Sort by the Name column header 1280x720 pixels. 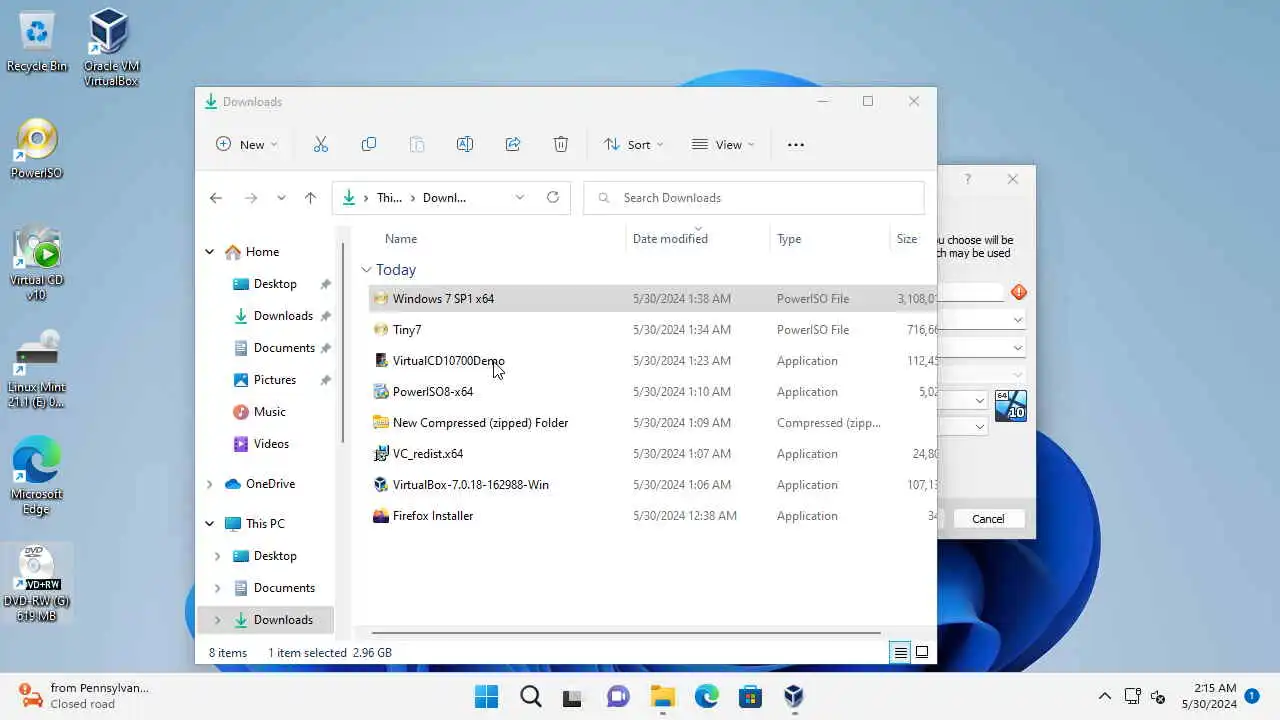click(x=401, y=239)
